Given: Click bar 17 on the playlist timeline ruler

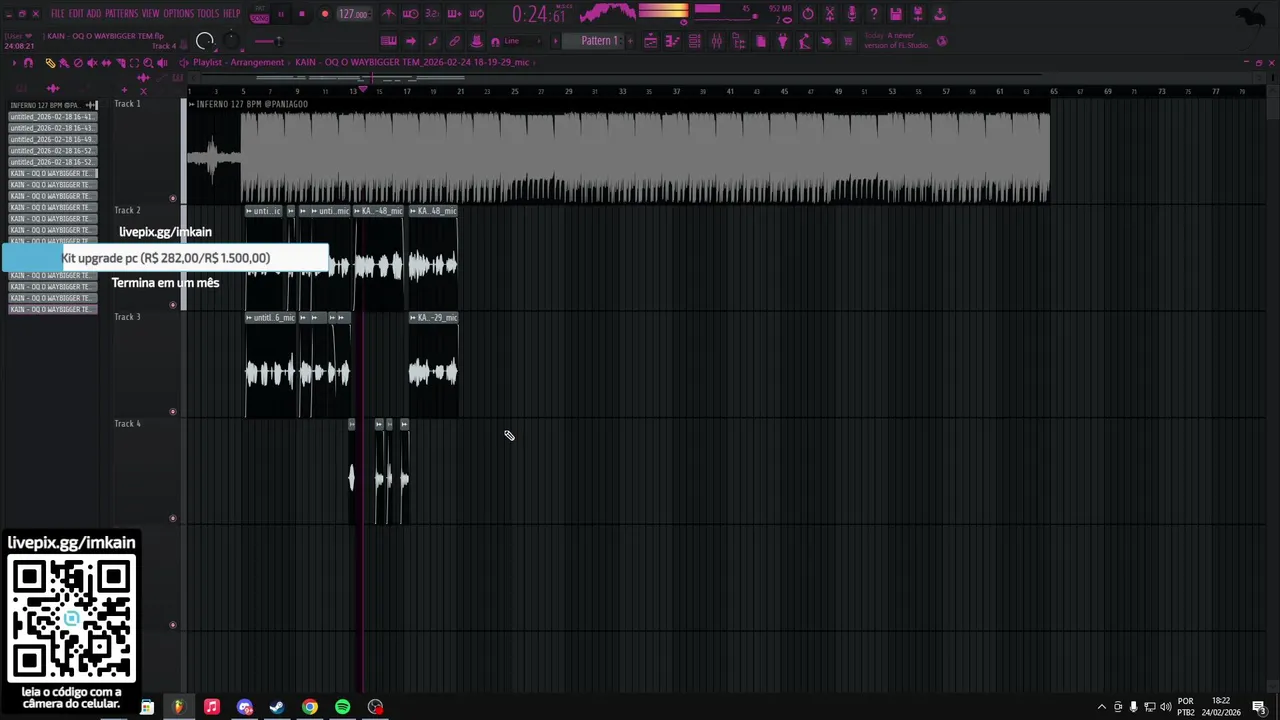Looking at the screenshot, I should [x=407, y=91].
